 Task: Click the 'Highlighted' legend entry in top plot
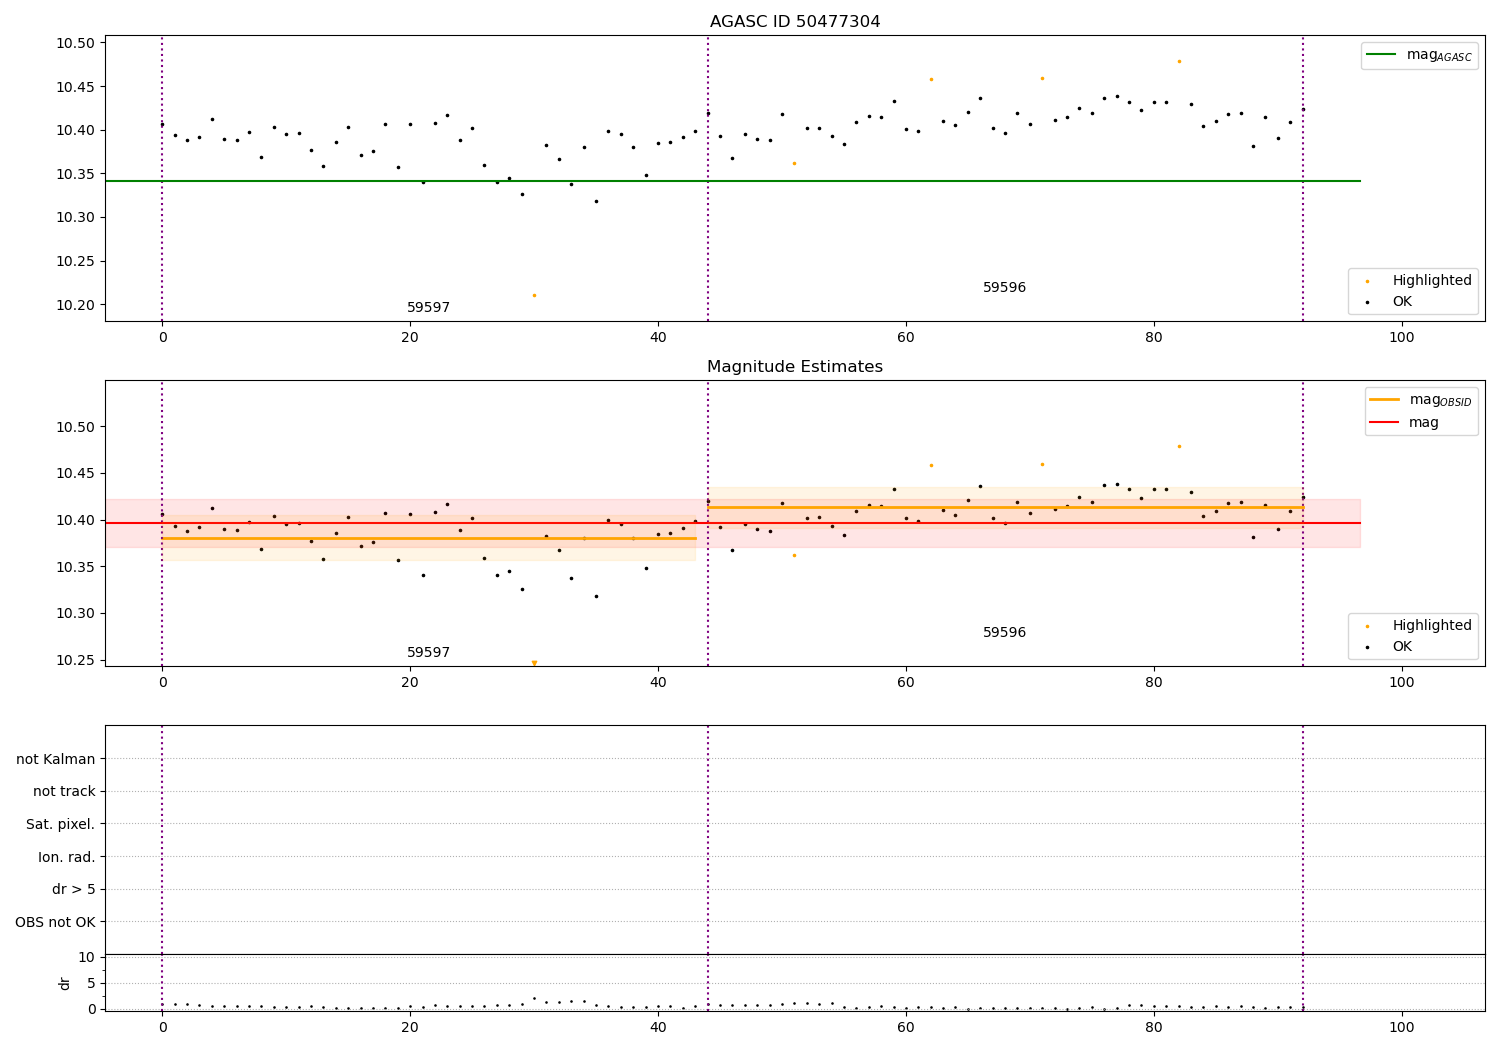click(1419, 281)
